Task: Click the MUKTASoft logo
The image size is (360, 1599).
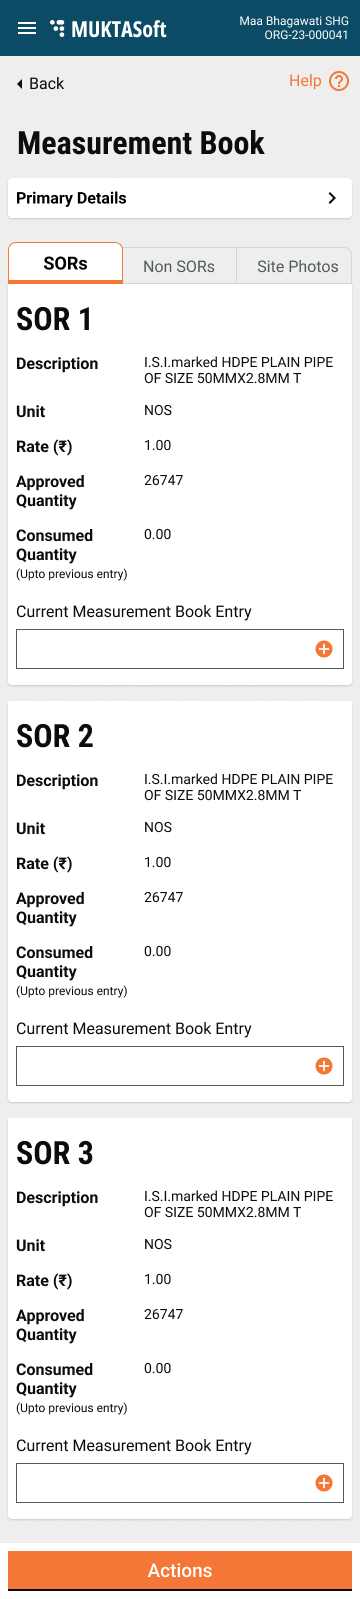Action: pos(108,29)
